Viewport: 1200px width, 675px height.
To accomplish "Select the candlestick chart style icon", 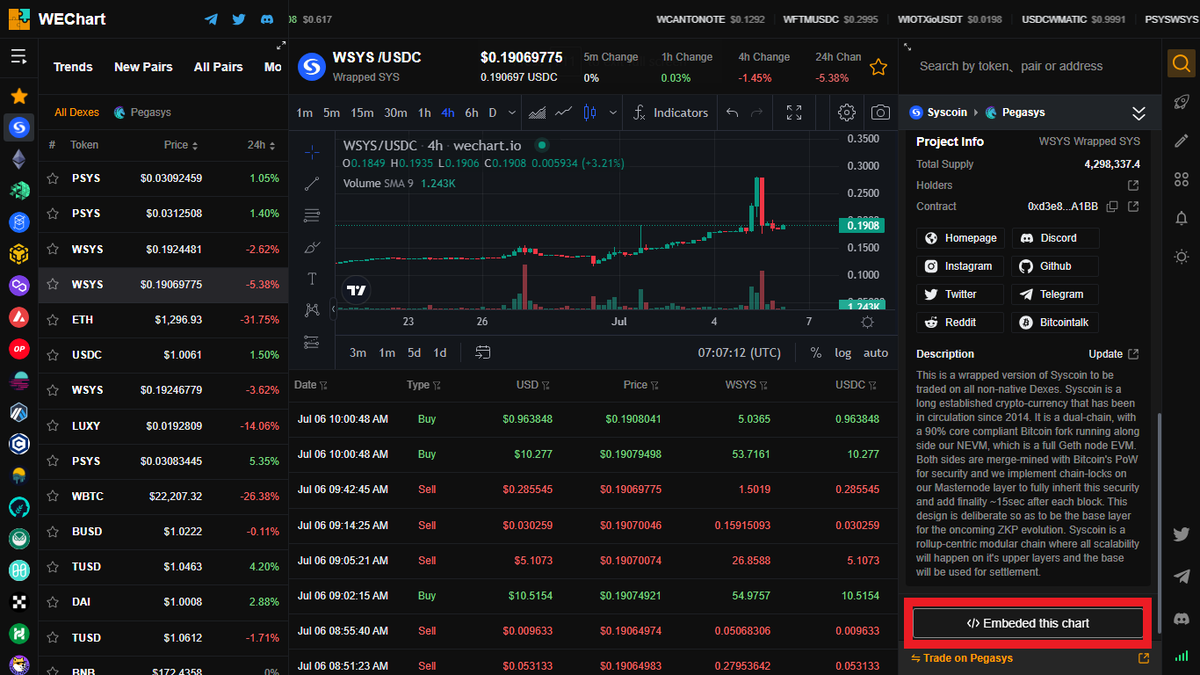I will (x=589, y=113).
